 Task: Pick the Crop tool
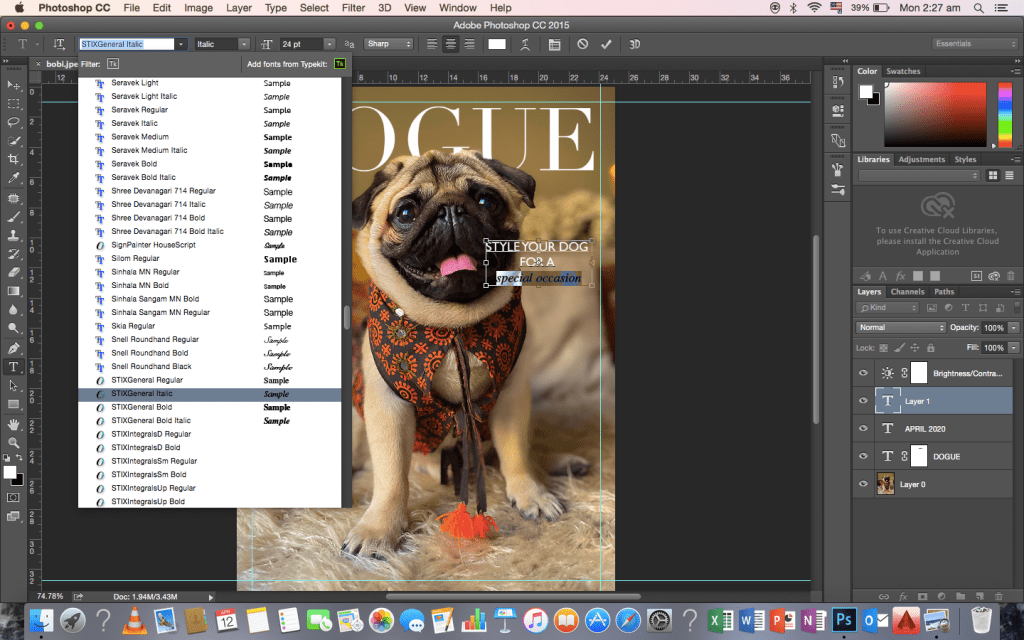point(14,159)
